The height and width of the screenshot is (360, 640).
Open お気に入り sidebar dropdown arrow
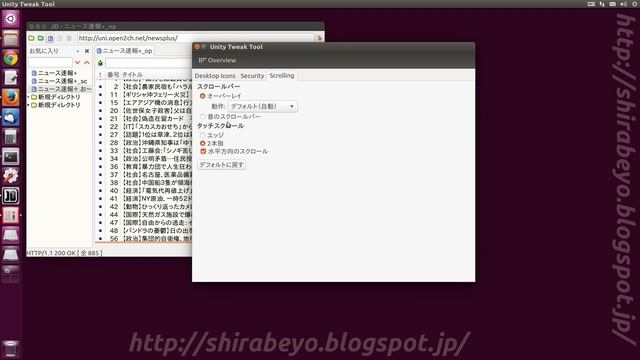point(78,51)
